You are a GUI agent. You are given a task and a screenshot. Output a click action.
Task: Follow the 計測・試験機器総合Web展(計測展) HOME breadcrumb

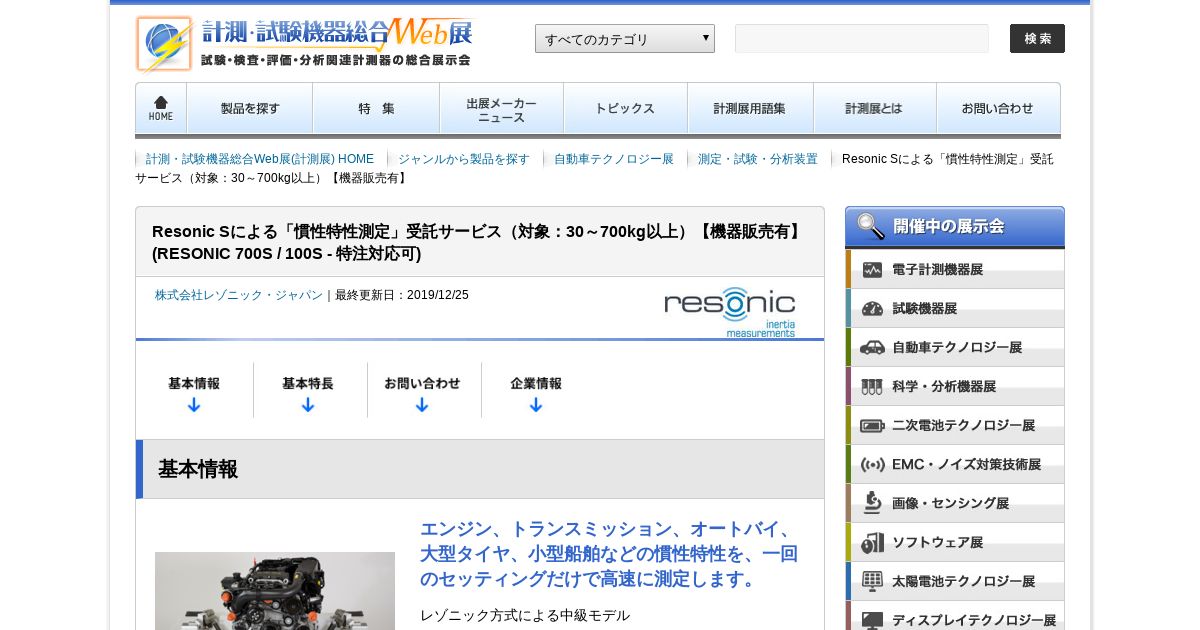point(260,159)
